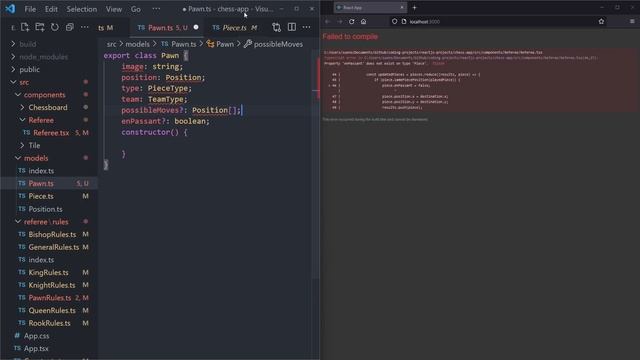Open the Selection menu
Viewport: 640px width, 360px height.
(x=82, y=9)
